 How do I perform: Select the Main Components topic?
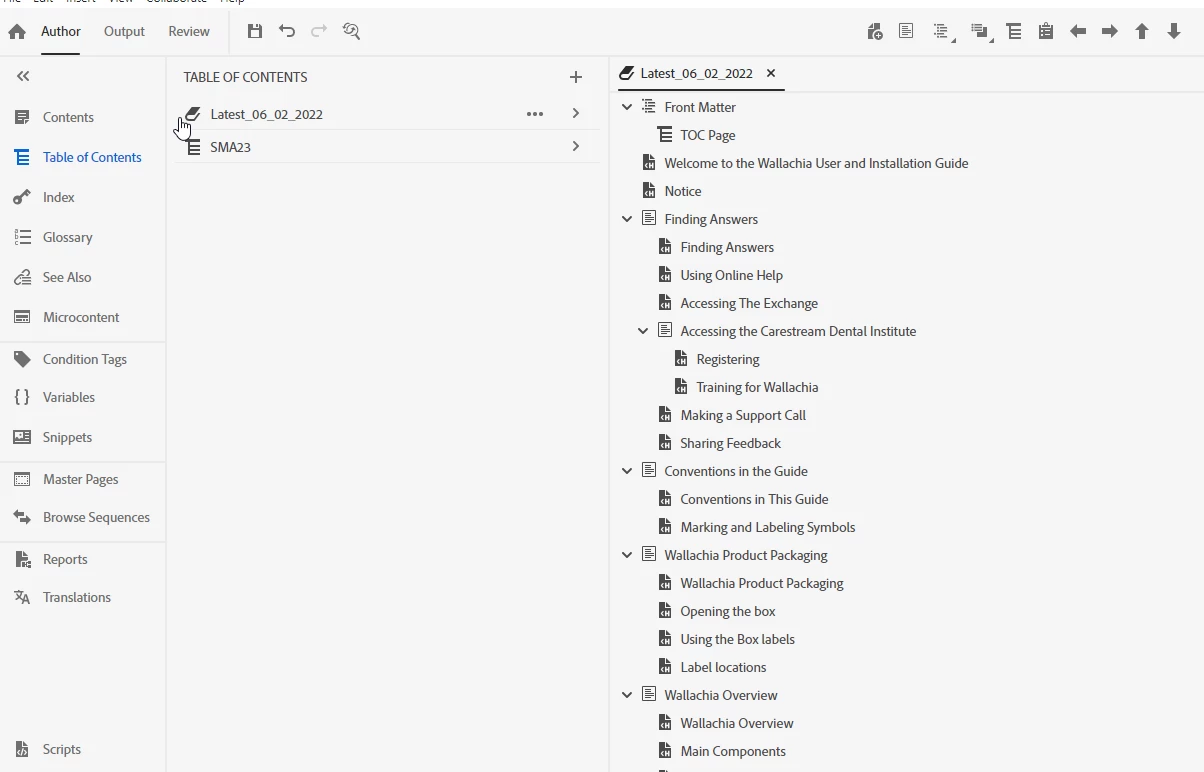click(733, 751)
